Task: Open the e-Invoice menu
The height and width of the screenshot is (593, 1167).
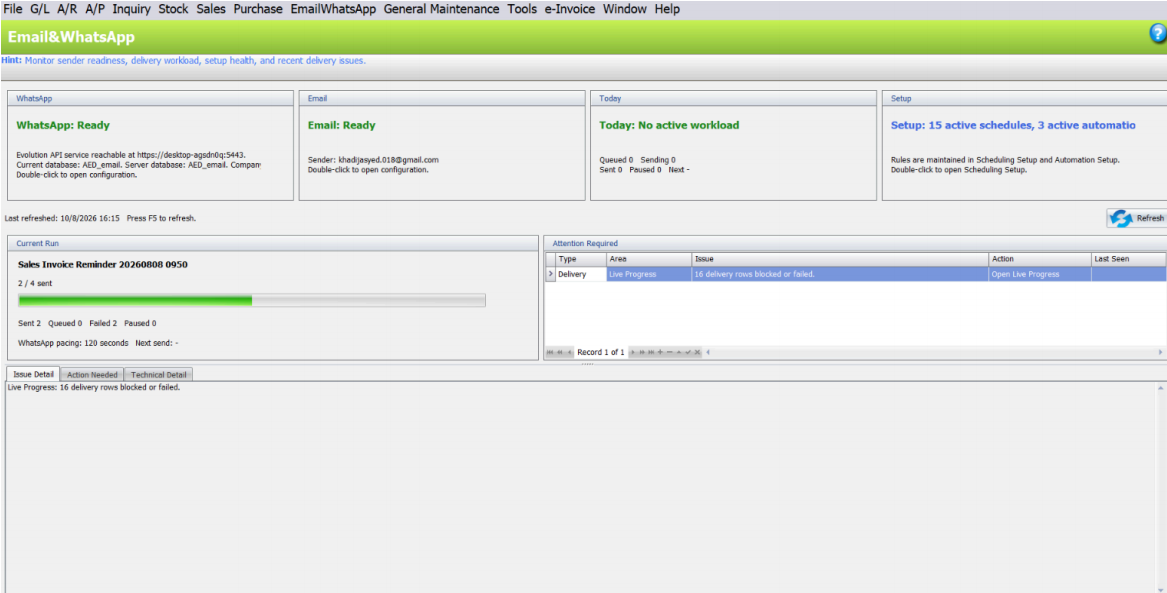Action: [570, 9]
